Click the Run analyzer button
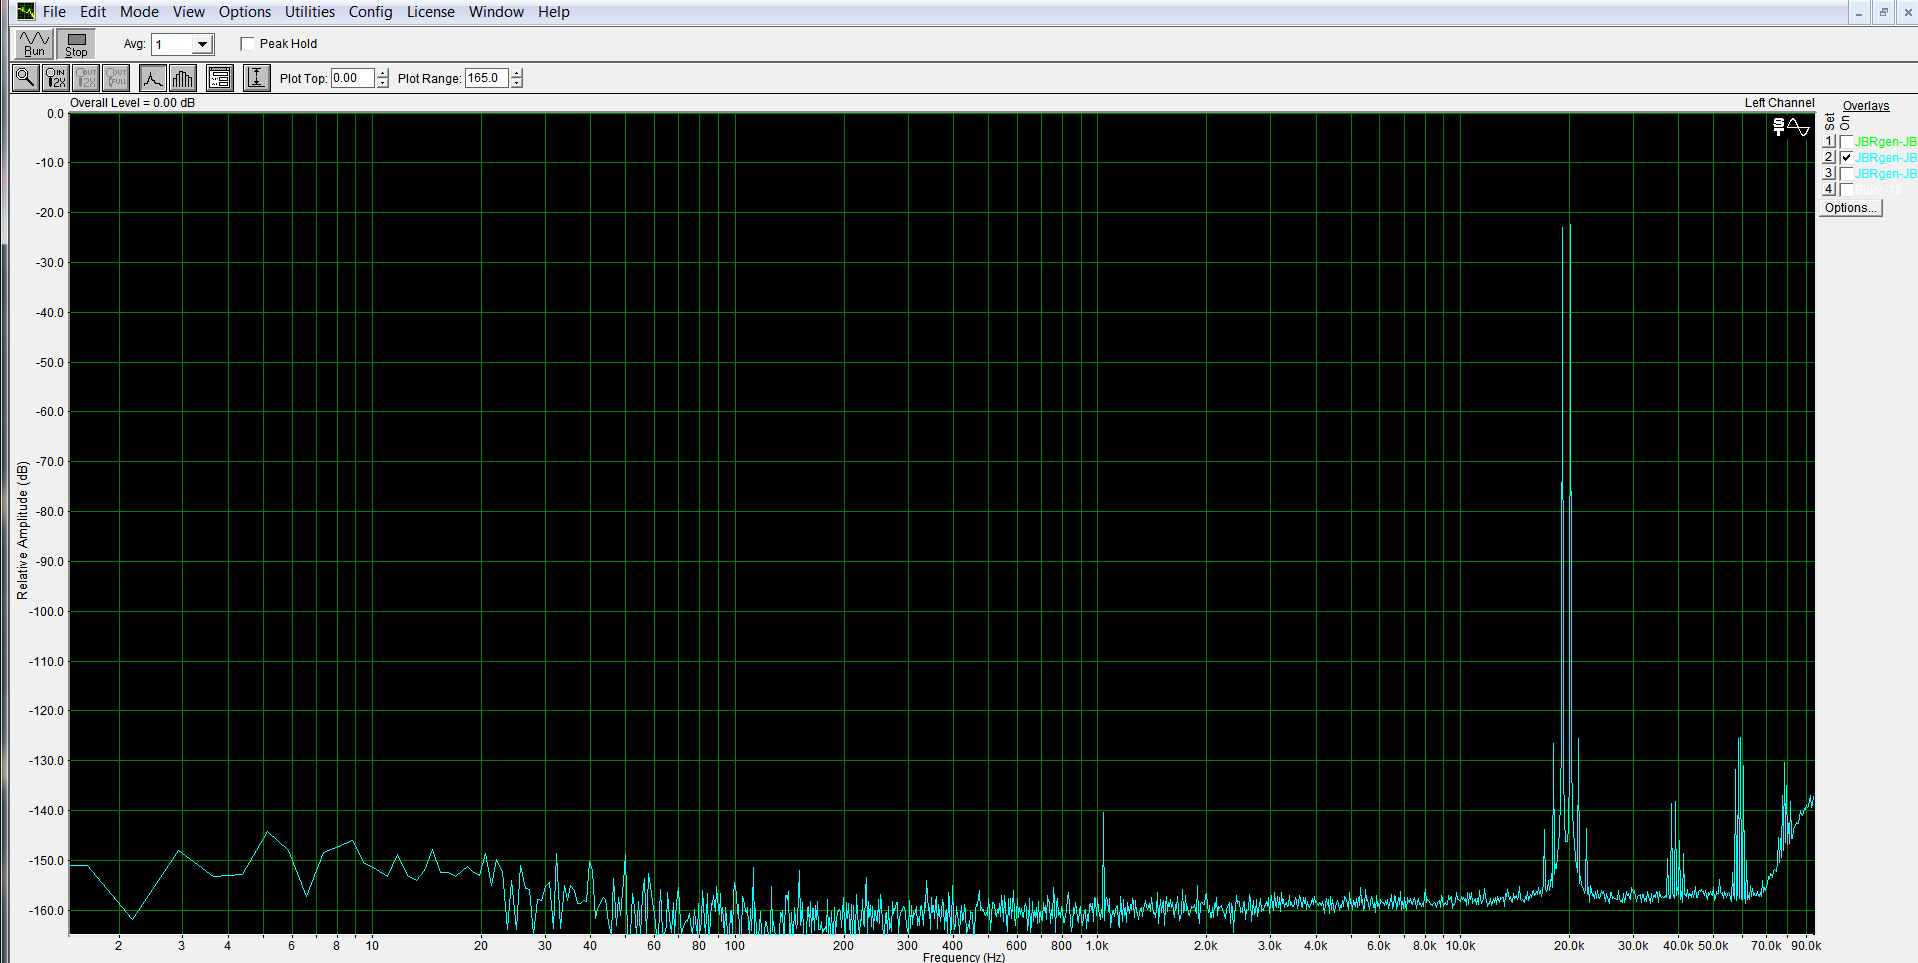1918x963 pixels. click(x=34, y=44)
